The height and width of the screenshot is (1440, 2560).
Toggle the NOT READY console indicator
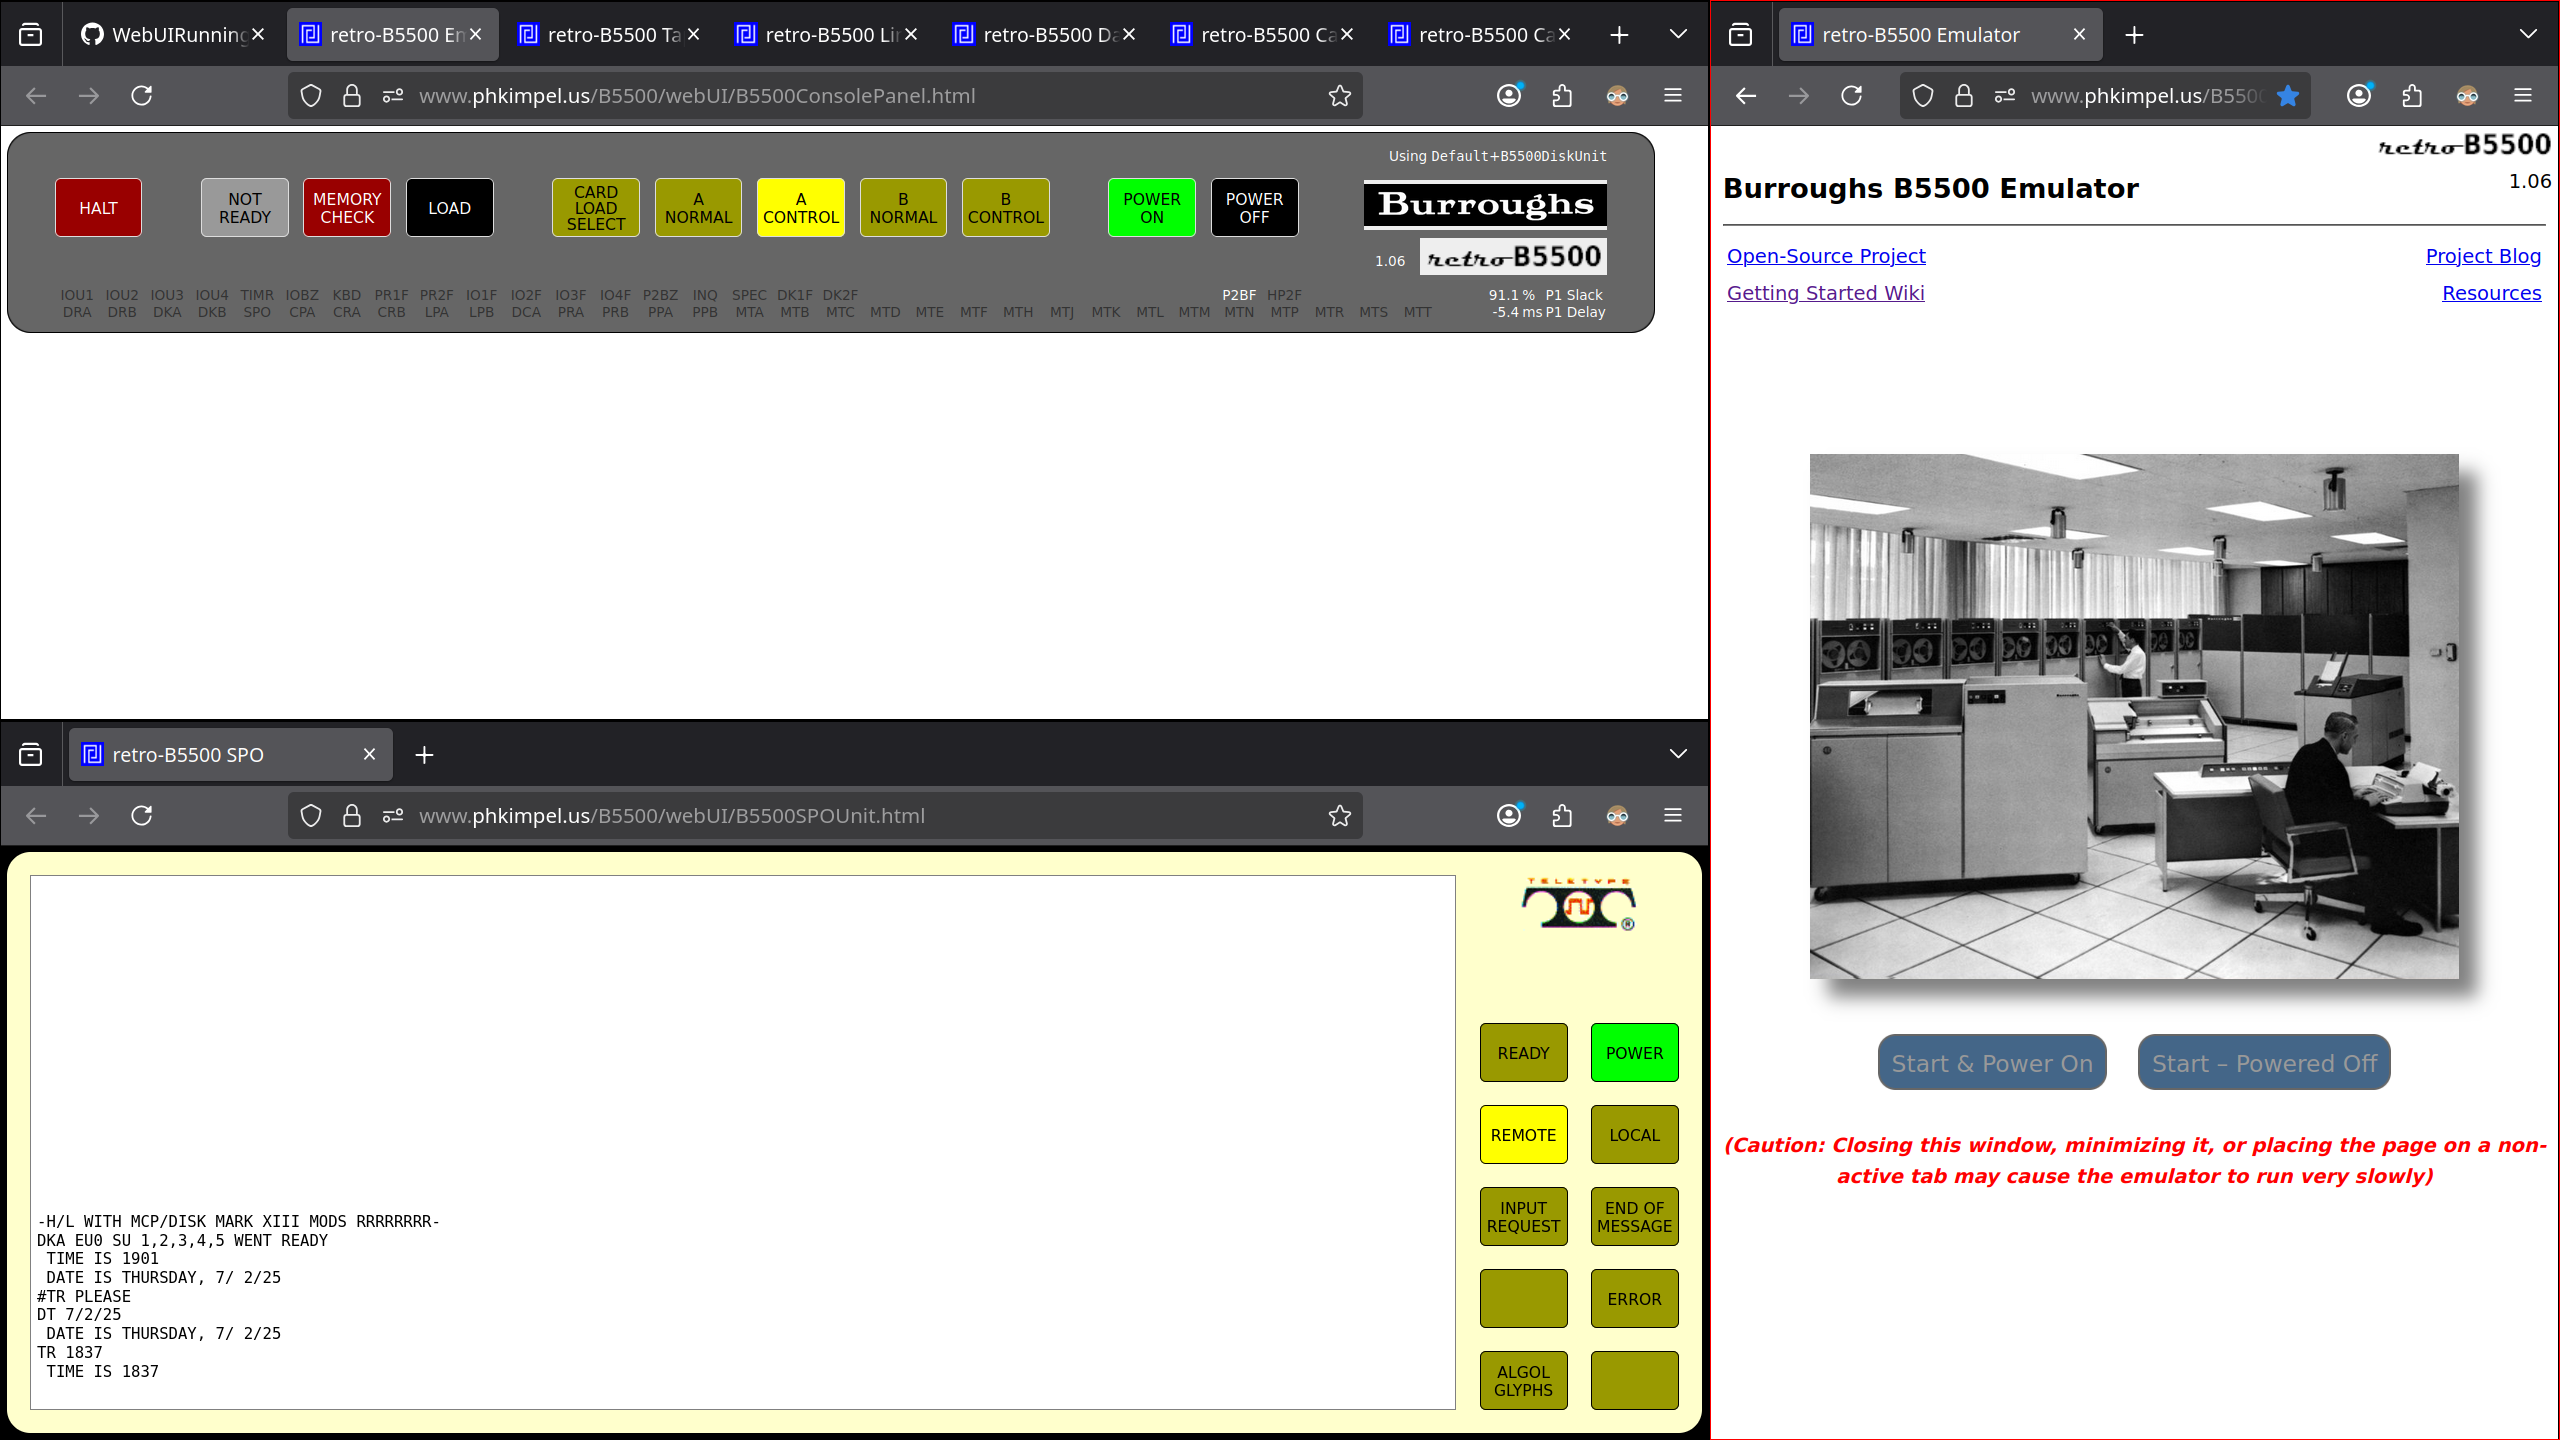coord(245,208)
